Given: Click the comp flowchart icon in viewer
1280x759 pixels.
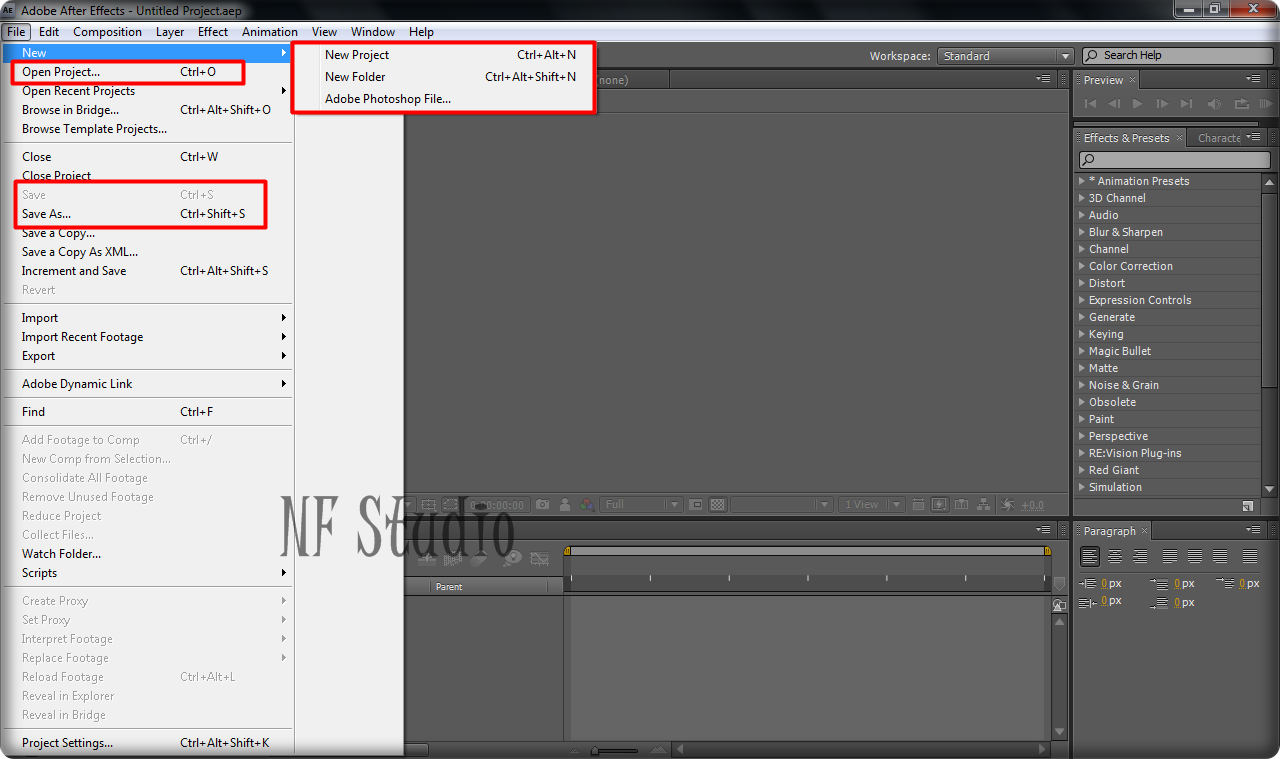Looking at the screenshot, I should 983,504.
